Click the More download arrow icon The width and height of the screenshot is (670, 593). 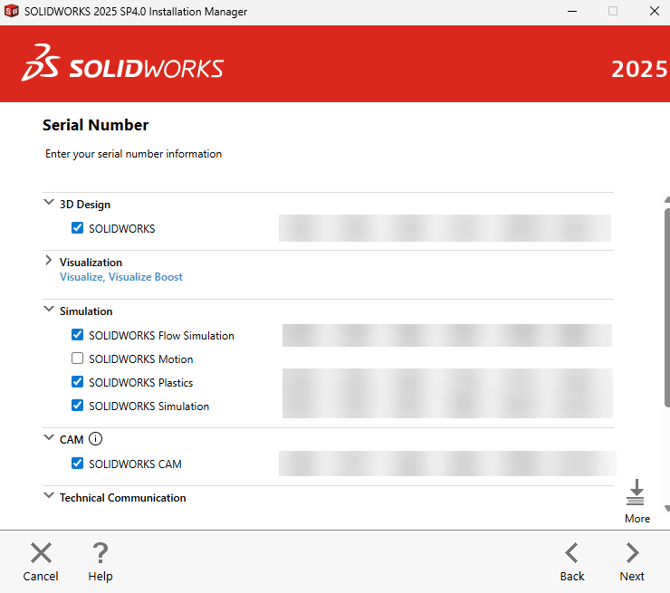click(x=636, y=492)
